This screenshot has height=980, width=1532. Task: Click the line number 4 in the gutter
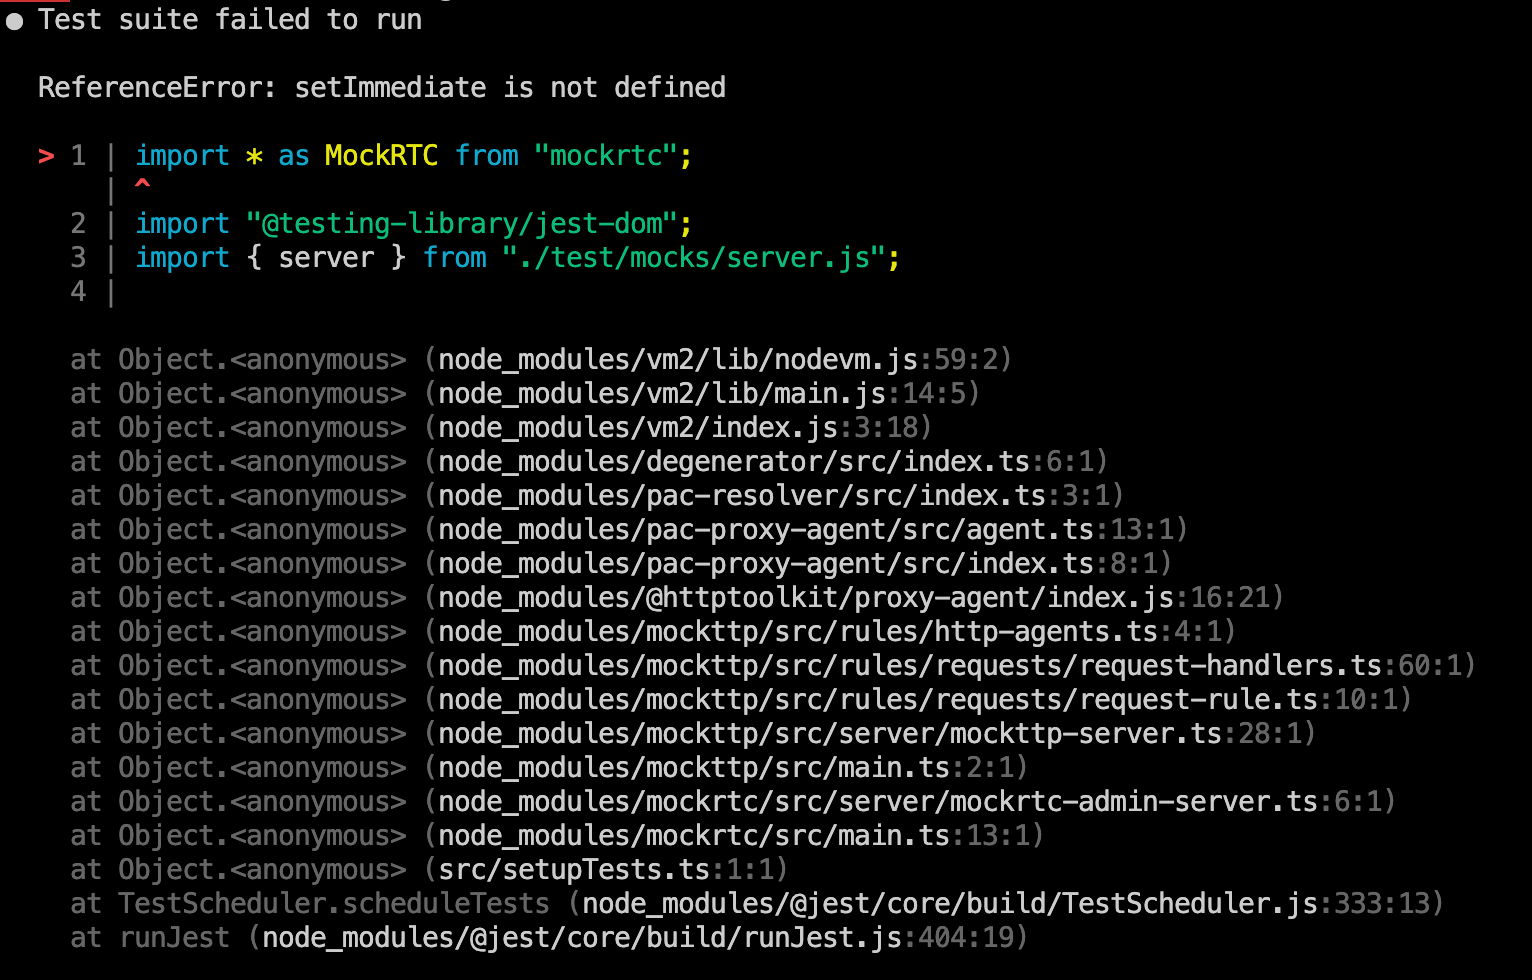click(78, 291)
